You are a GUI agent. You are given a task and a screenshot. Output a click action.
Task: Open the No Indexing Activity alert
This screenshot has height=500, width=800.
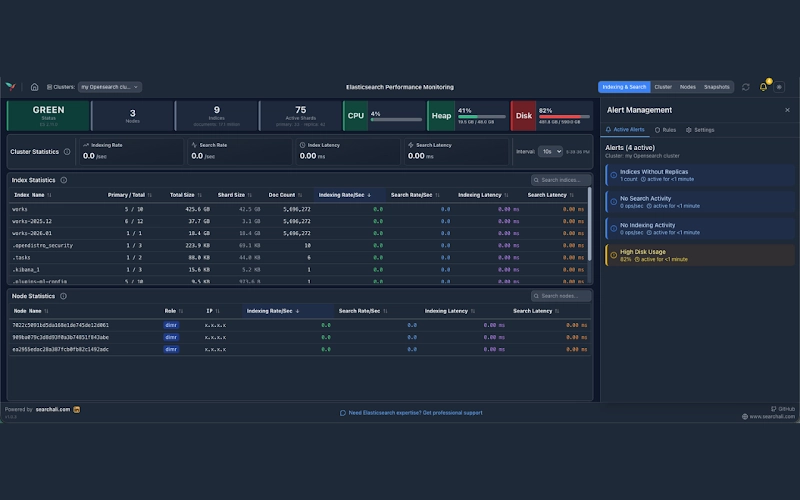pyautogui.click(x=700, y=229)
